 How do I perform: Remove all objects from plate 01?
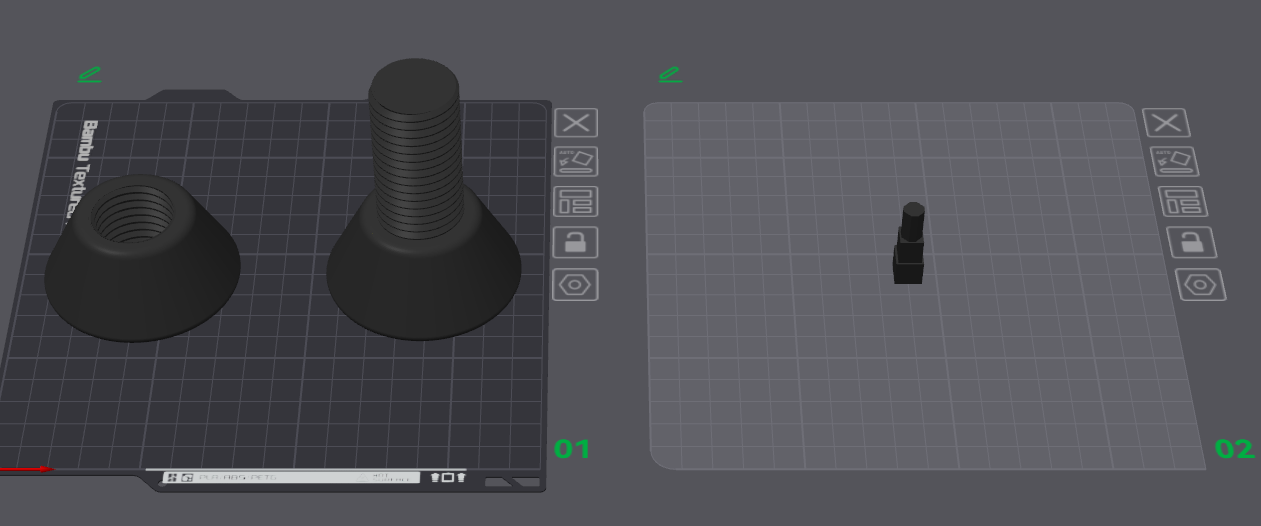576,123
